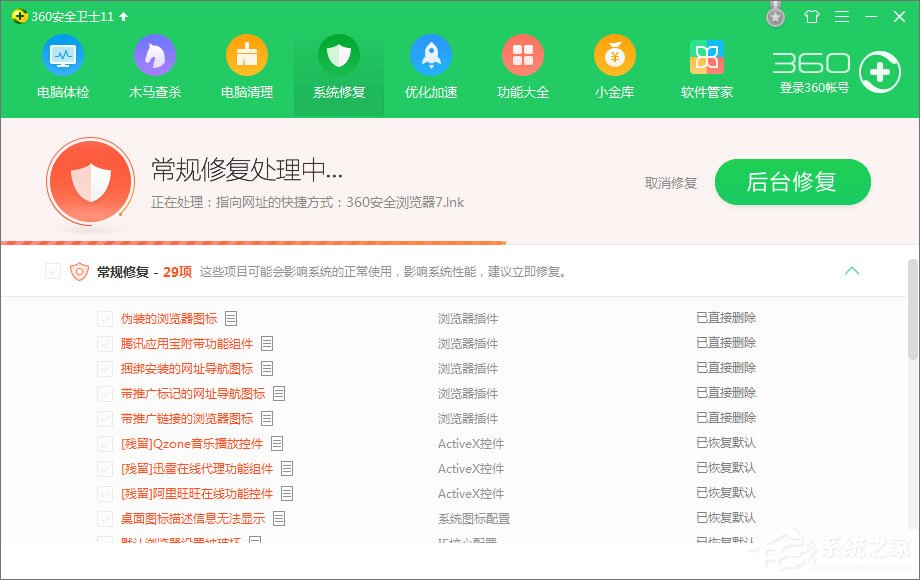Screen dimensions: 920x580
Task: Click 后台修复 to repair in background
Action: (792, 183)
